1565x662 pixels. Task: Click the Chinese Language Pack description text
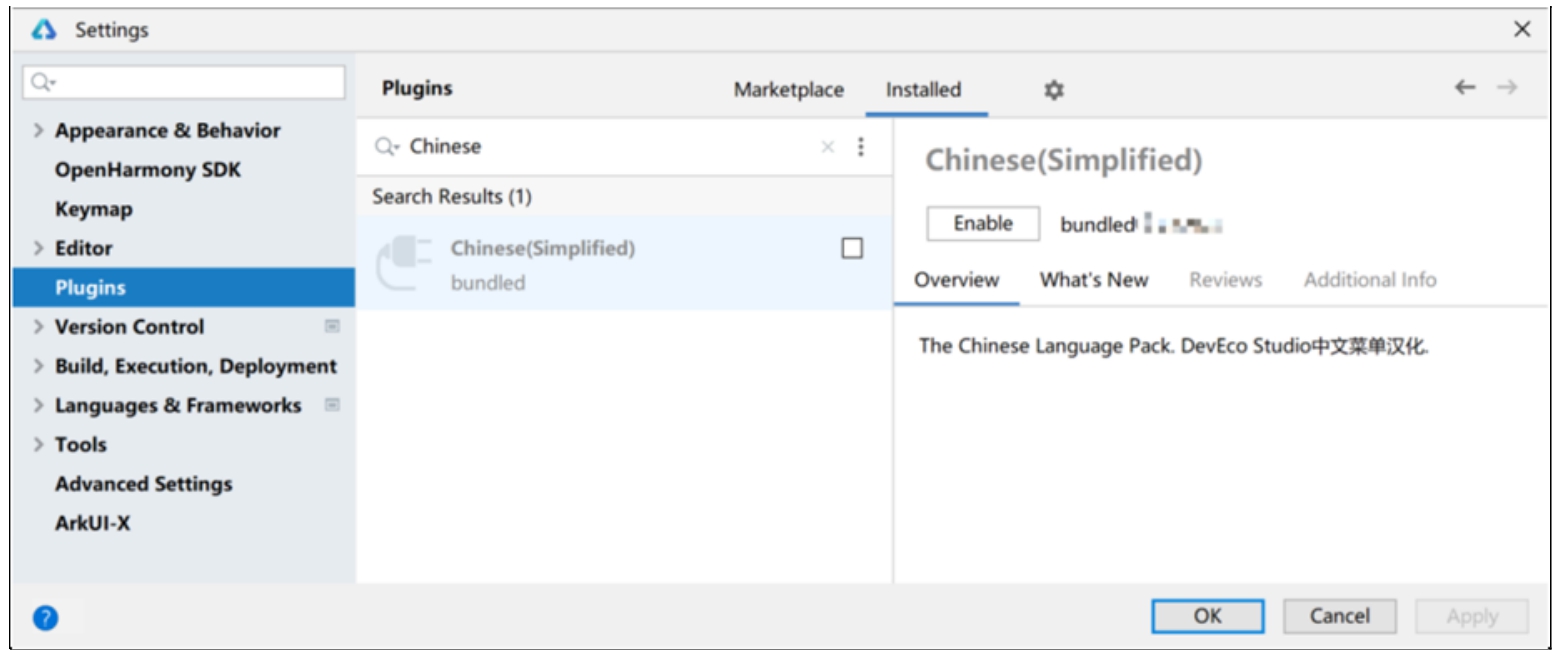(1174, 347)
